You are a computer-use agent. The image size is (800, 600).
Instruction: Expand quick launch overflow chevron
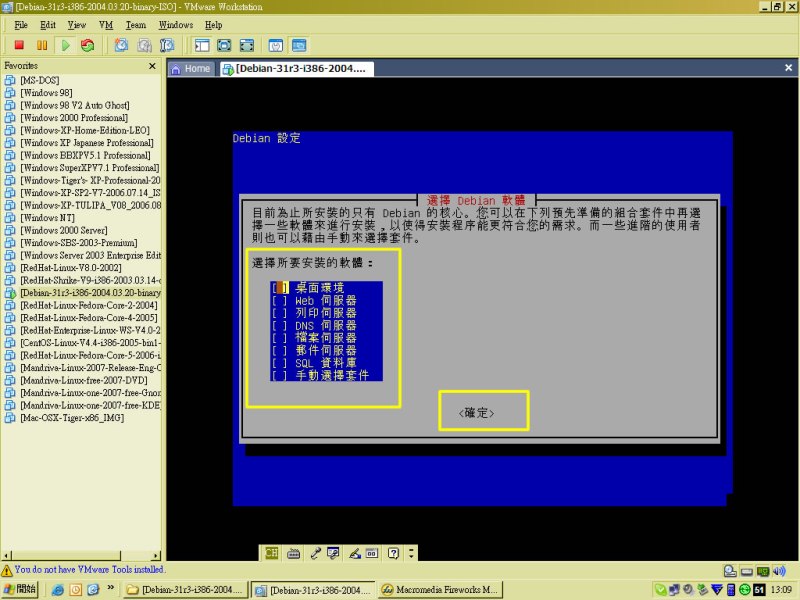[111, 588]
